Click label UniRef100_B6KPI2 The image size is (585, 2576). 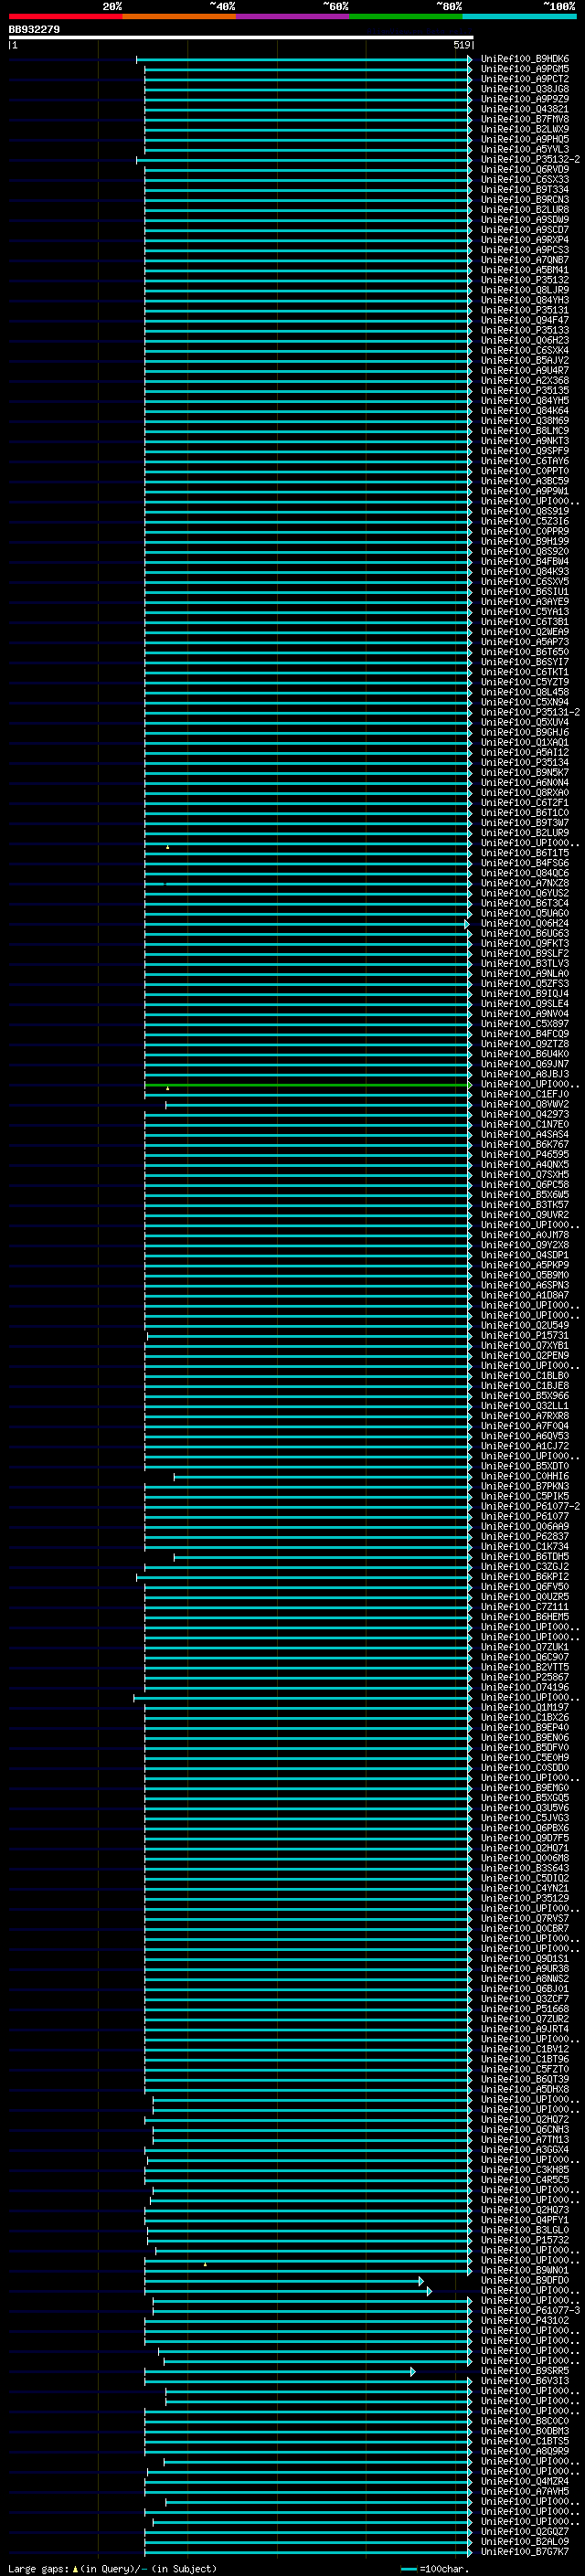point(524,1576)
